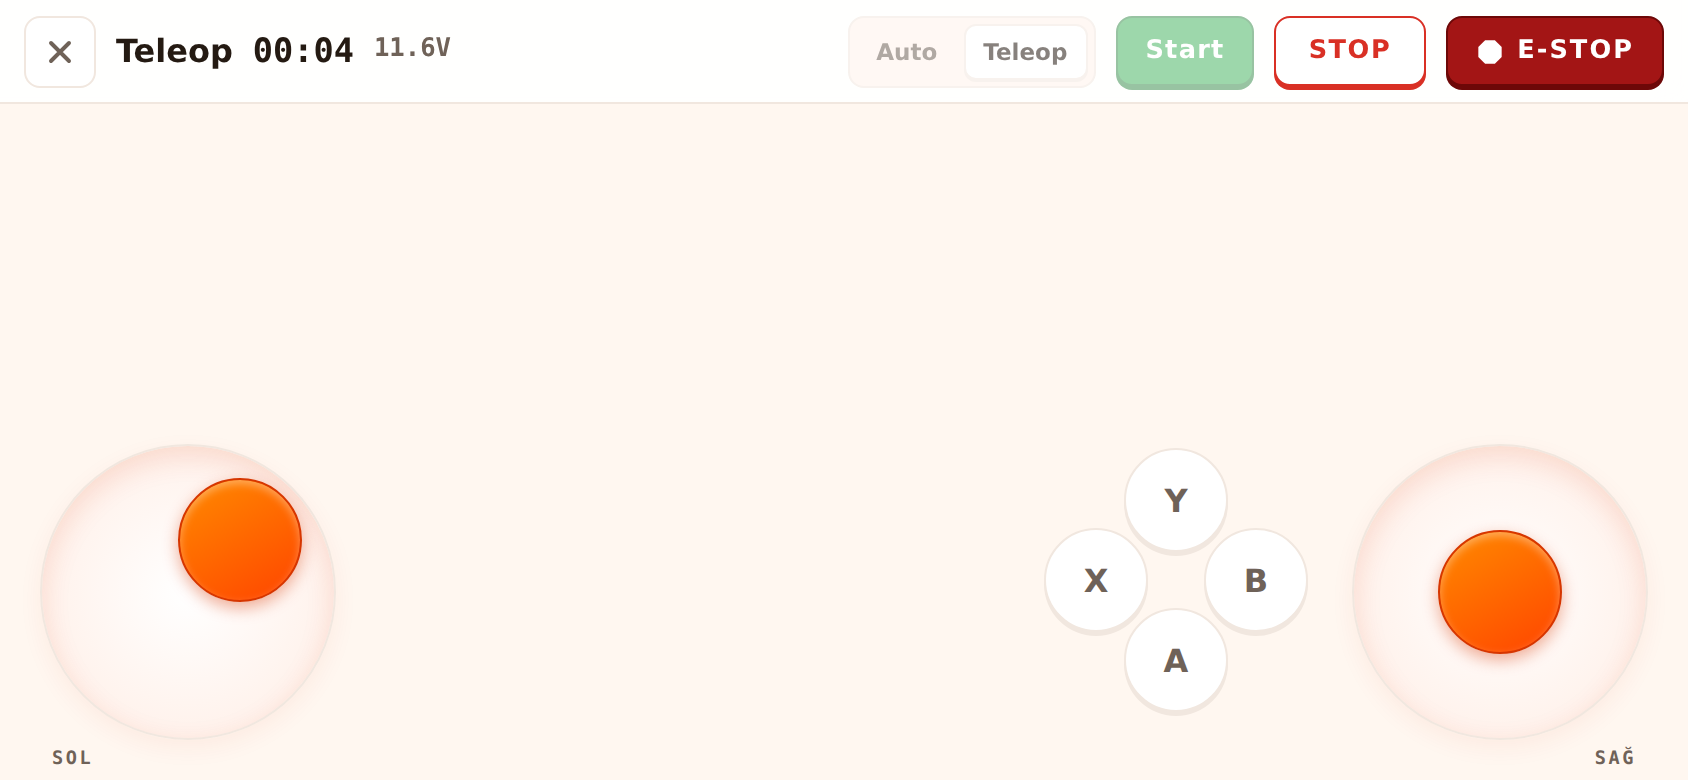
Task: Click the 00:04 match timer
Action: (x=303, y=50)
